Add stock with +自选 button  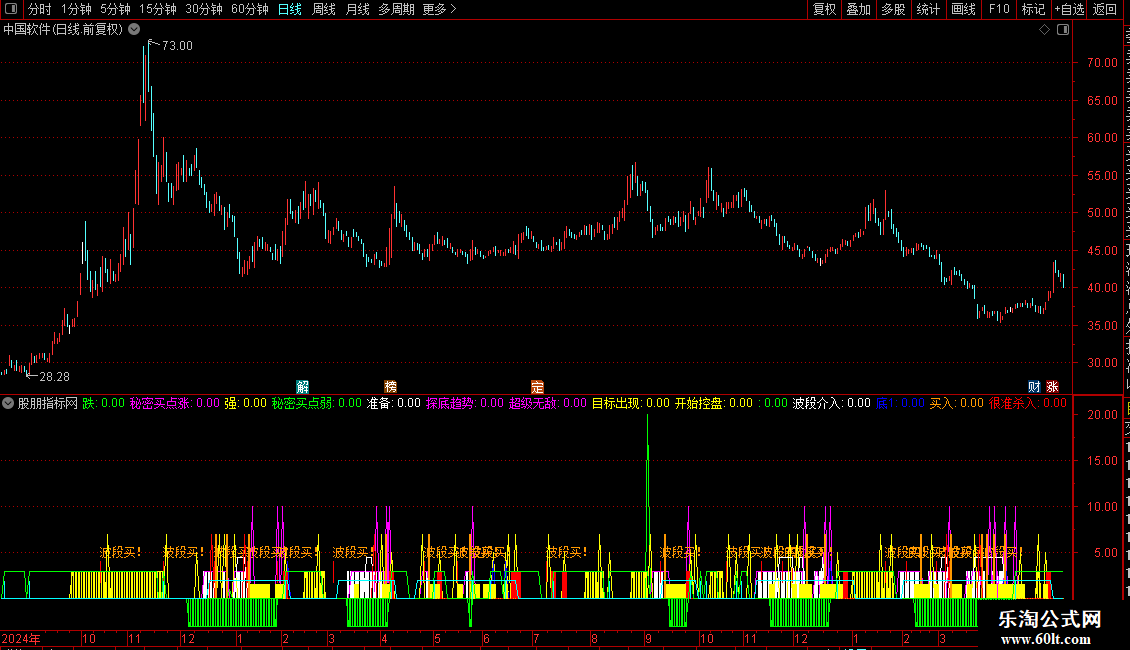[1069, 9]
